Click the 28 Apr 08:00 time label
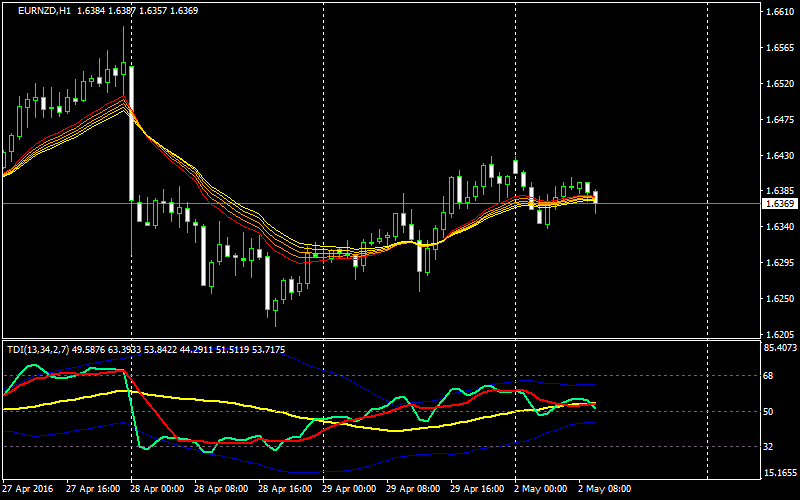 coord(221,489)
